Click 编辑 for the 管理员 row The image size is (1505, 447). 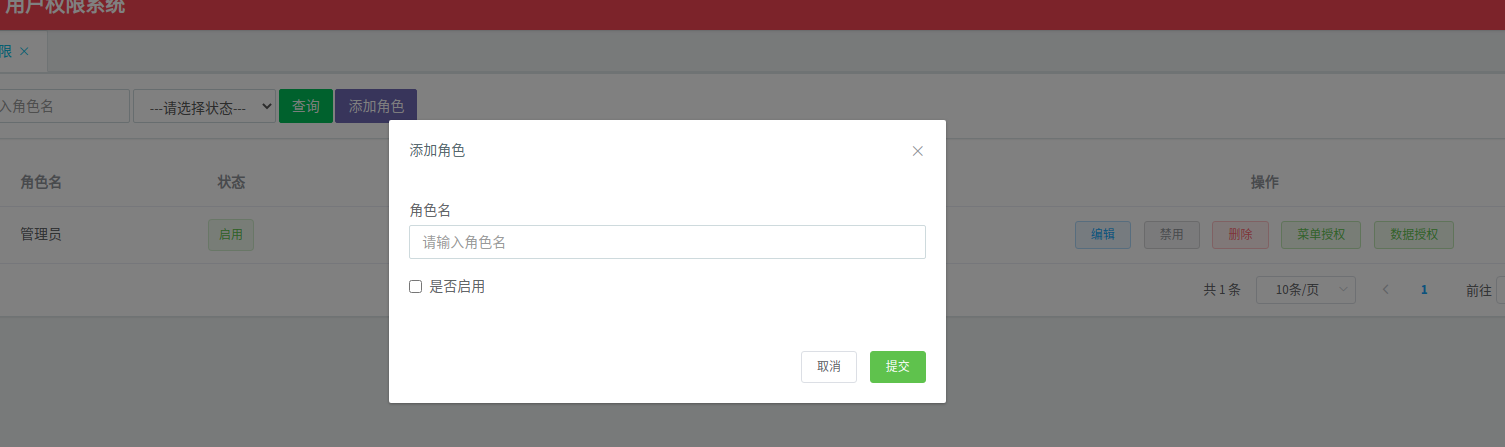click(1103, 235)
